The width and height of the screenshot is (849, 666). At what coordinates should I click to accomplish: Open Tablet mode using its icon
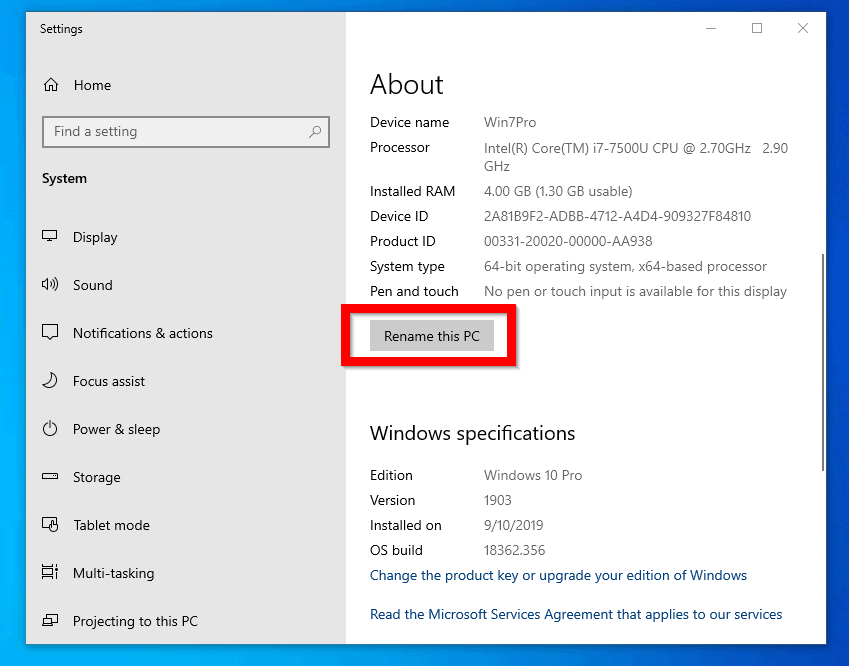49,525
